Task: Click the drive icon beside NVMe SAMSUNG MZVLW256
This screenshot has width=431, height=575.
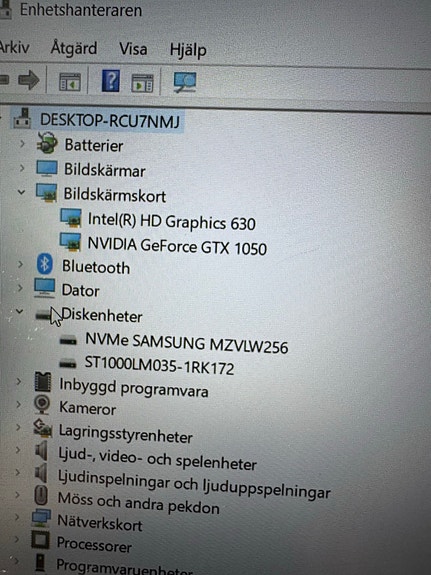Action: pos(68,341)
